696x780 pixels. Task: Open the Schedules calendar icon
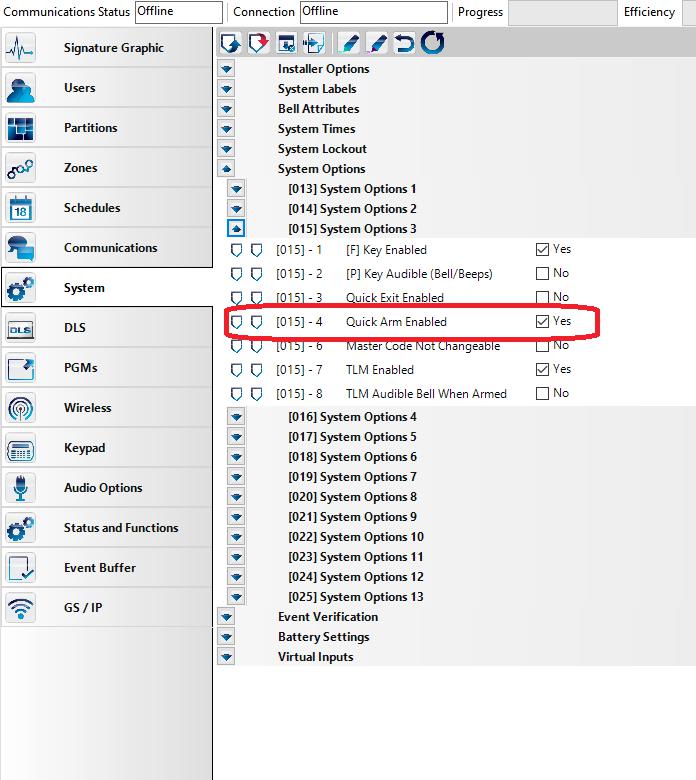click(21, 208)
